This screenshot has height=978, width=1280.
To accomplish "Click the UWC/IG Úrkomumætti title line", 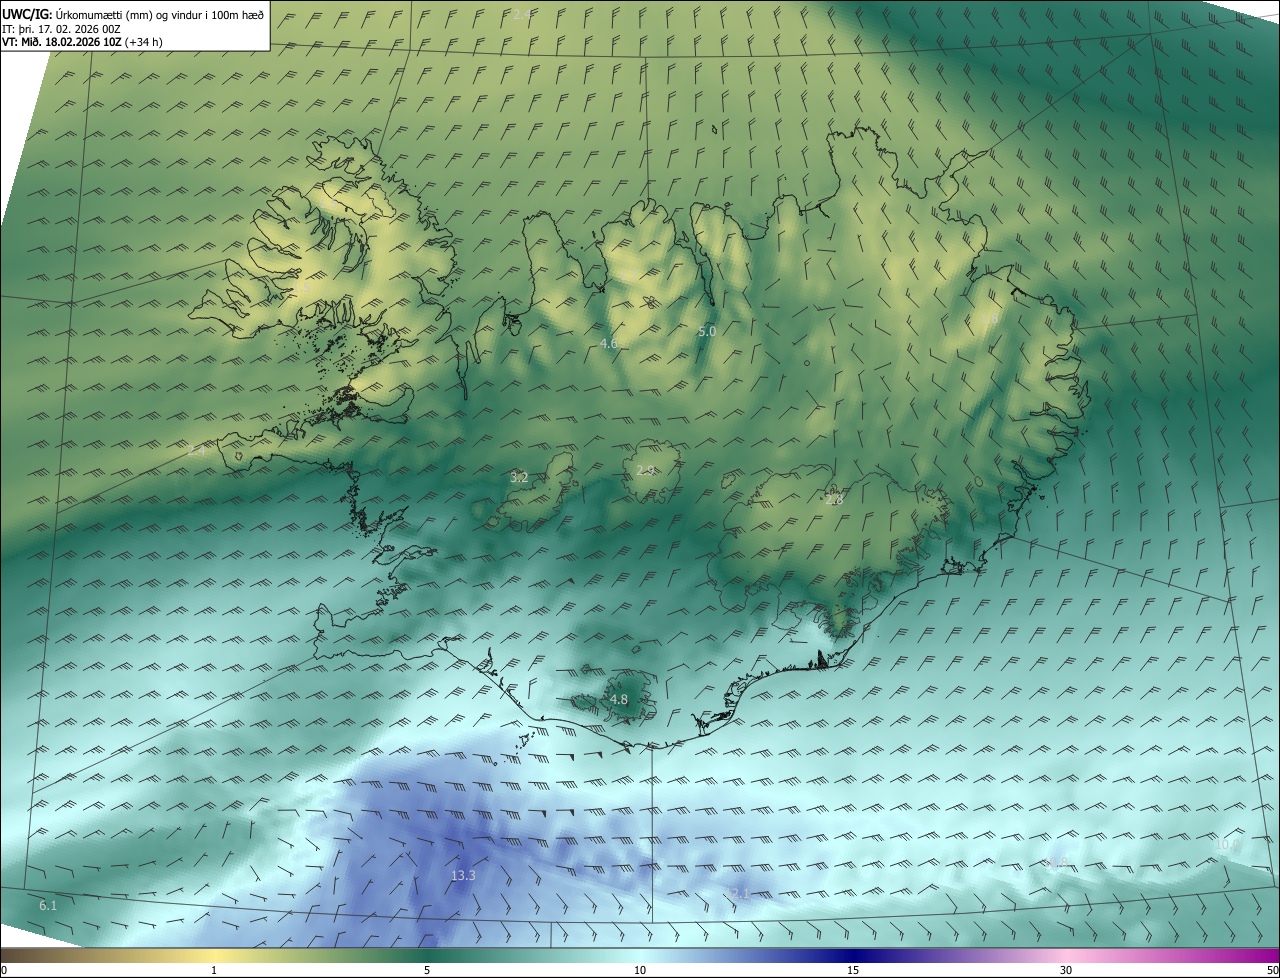I will (133, 13).
